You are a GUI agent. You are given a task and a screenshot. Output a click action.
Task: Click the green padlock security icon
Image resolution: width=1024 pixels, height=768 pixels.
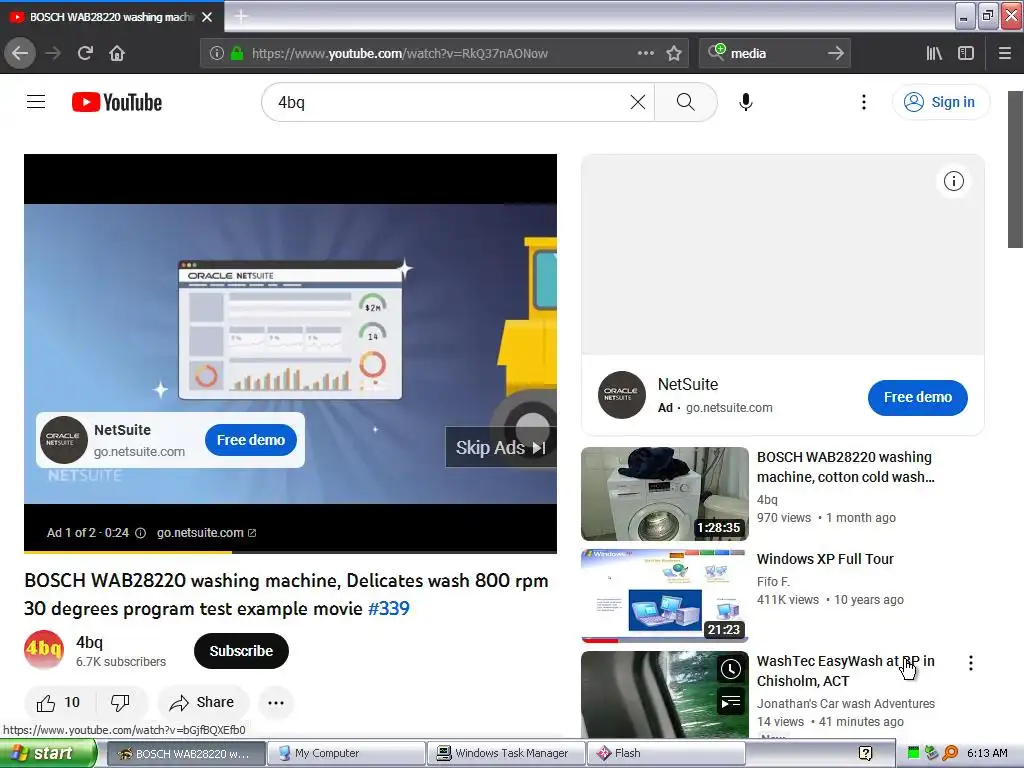click(237, 54)
